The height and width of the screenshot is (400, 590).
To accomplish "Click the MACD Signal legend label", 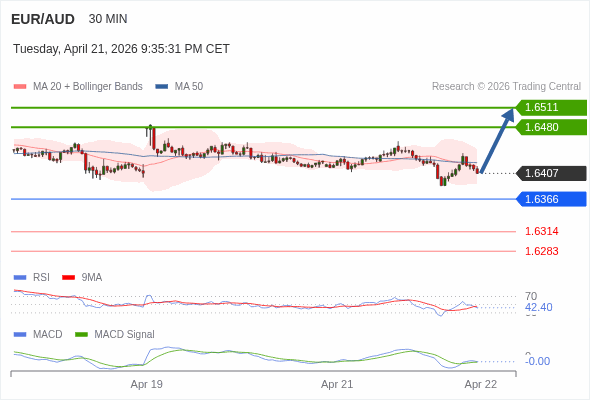I will [x=125, y=335].
